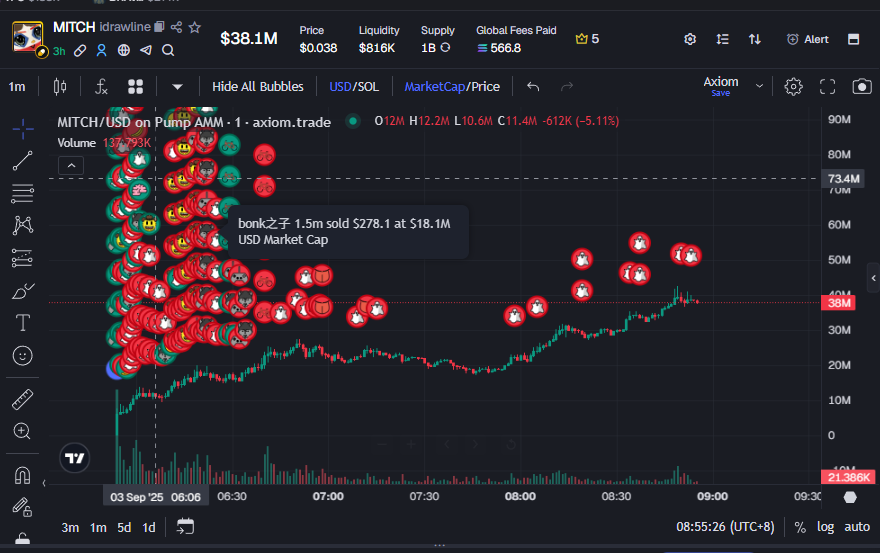This screenshot has height=553, width=880.
Task: Refresh the supply value
Action: click(445, 48)
